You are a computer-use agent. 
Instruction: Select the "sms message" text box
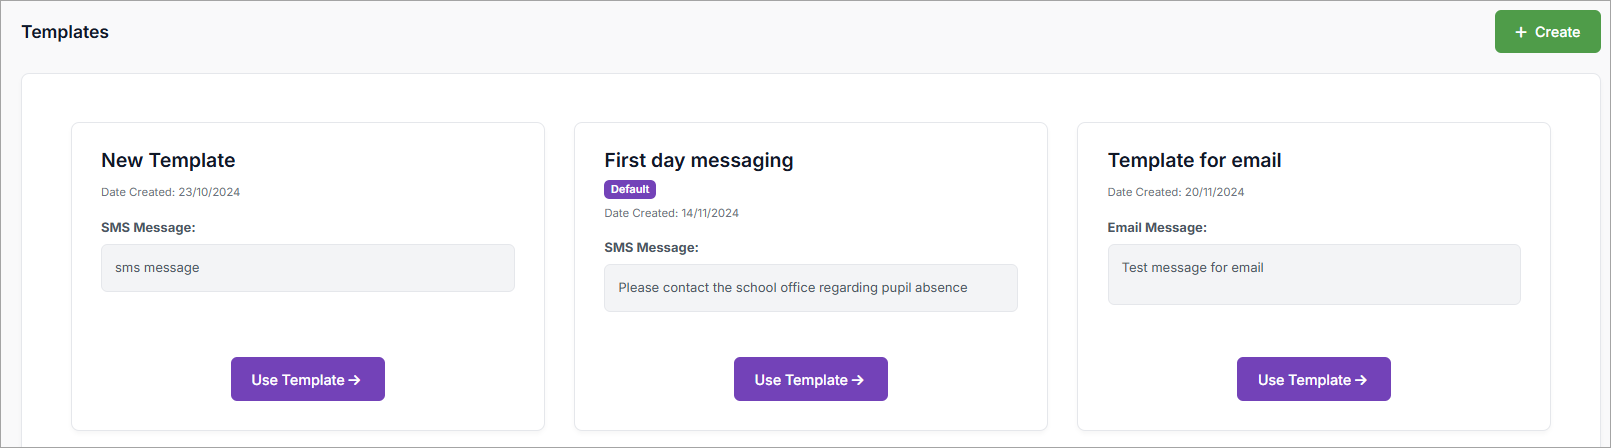308,268
